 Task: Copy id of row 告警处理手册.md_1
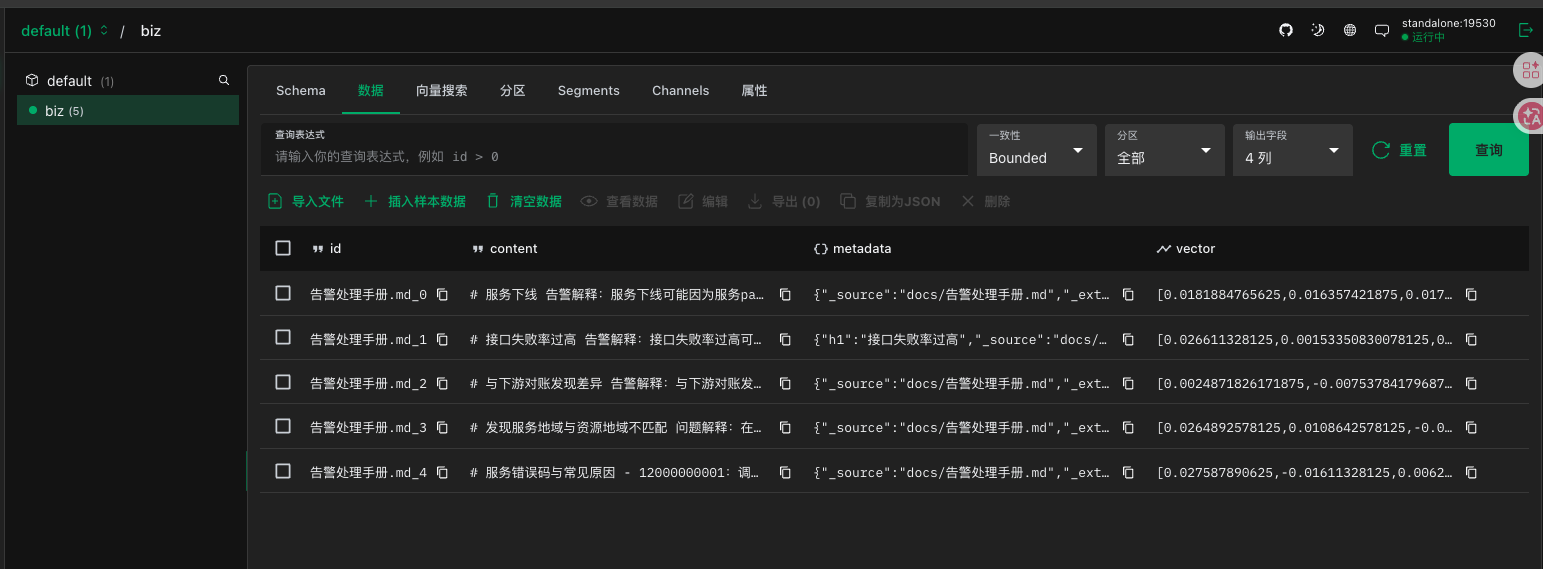[x=442, y=339]
